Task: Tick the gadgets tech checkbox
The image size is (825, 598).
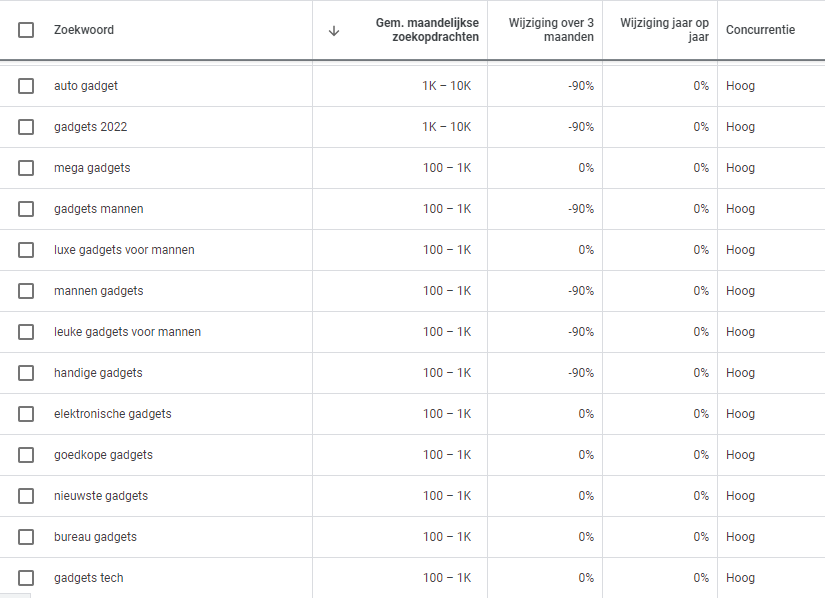Action: (x=26, y=578)
